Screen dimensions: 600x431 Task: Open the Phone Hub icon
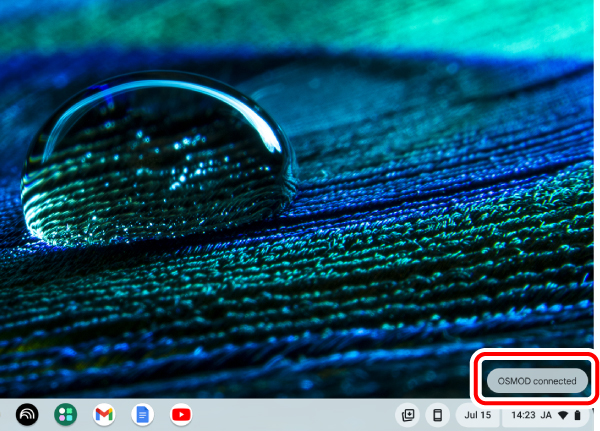[437, 414]
